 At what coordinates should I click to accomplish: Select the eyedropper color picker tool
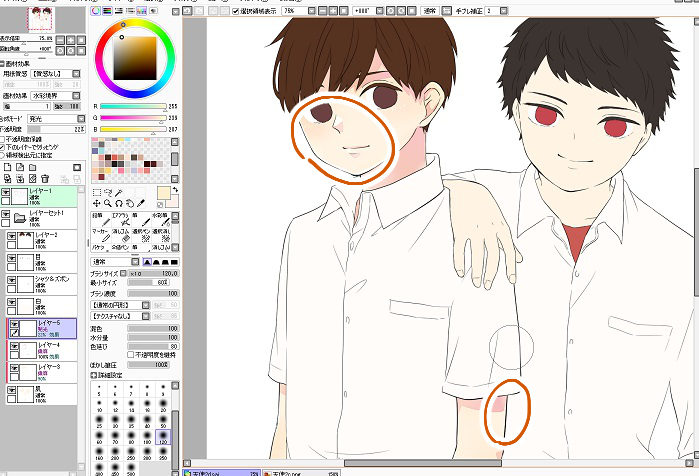(x=141, y=203)
